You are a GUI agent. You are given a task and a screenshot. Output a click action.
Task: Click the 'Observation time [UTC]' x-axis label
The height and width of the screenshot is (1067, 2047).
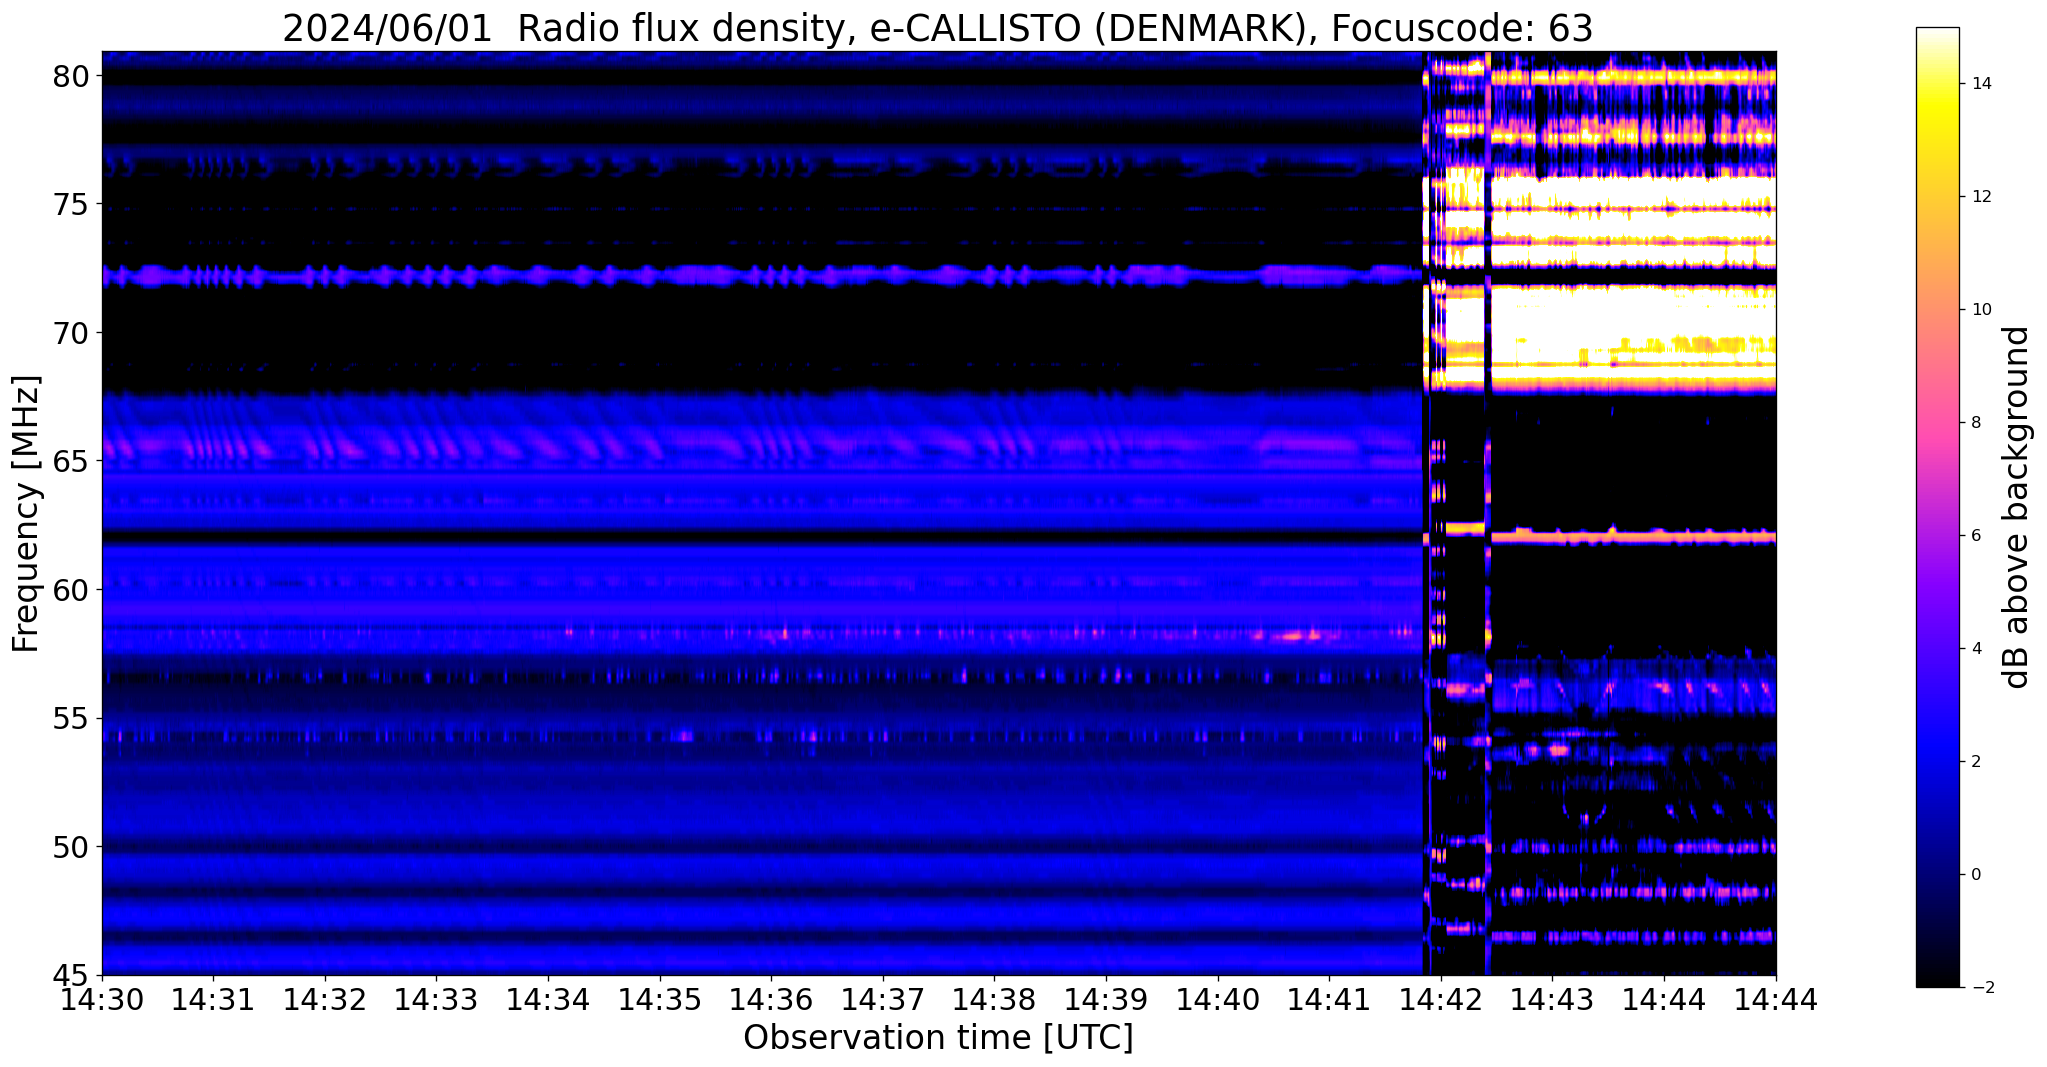[938, 1038]
